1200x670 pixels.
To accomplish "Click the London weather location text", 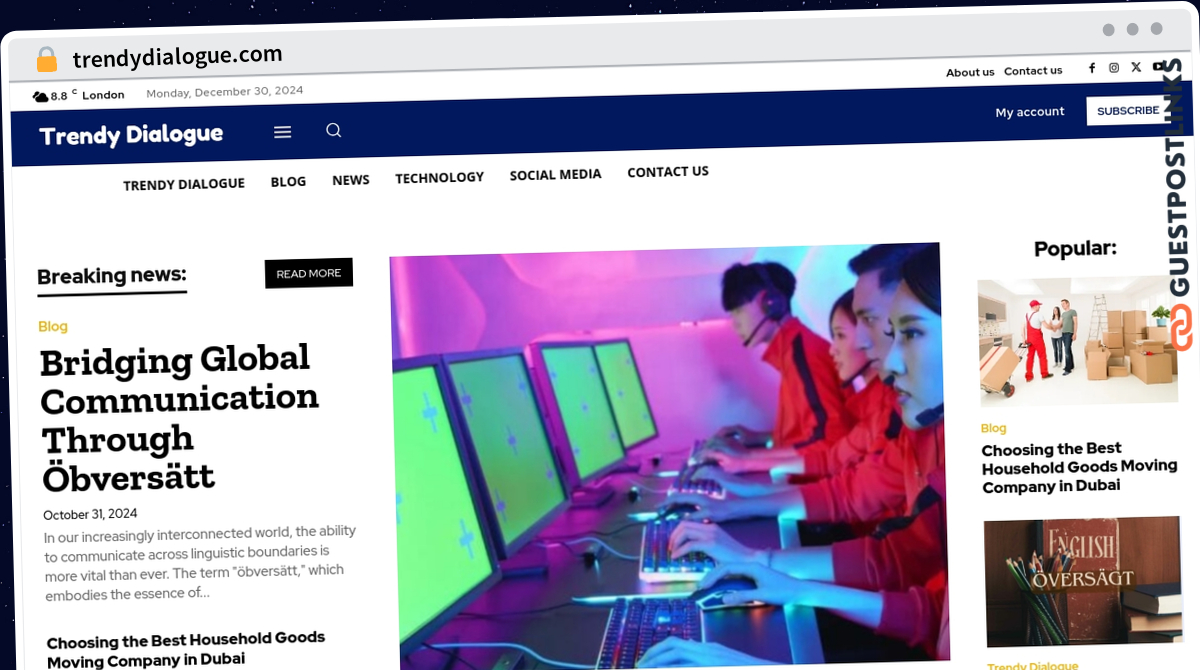I will coord(103,95).
